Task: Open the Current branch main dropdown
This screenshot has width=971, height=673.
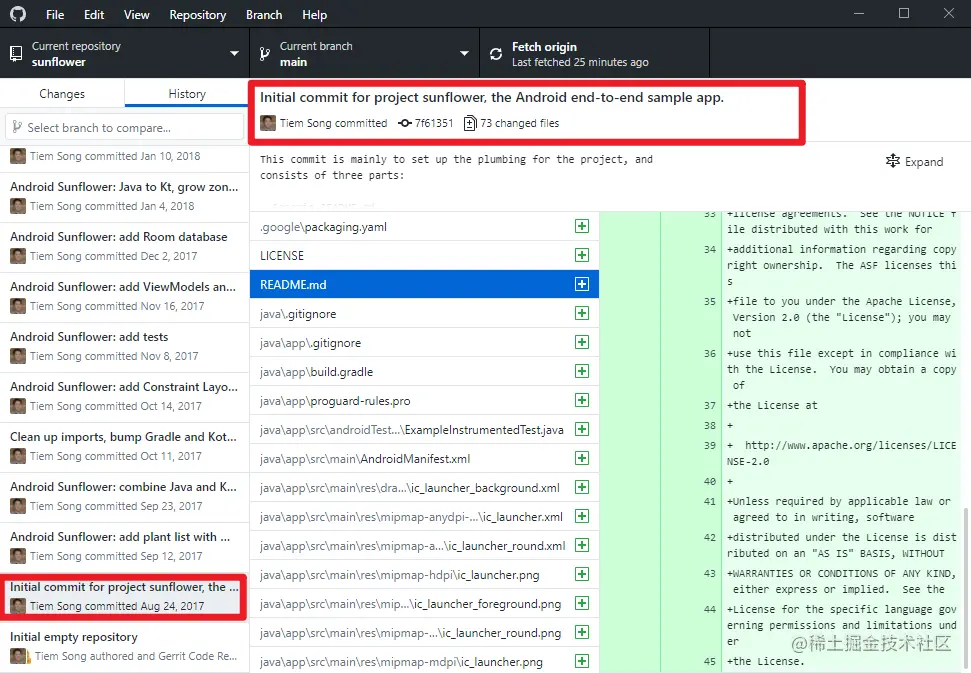Action: point(364,53)
